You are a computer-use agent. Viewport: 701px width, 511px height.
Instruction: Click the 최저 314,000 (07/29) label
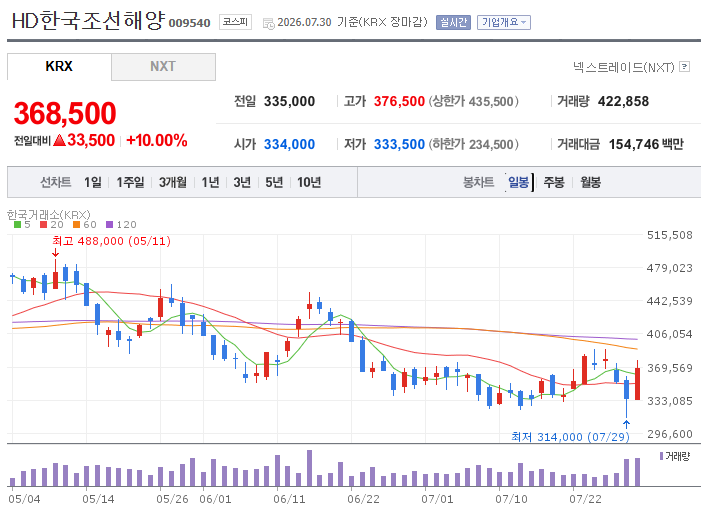[570, 437]
